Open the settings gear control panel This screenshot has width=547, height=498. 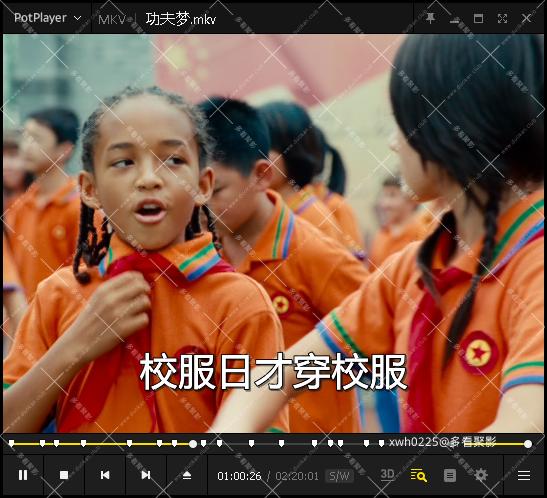(x=481, y=475)
